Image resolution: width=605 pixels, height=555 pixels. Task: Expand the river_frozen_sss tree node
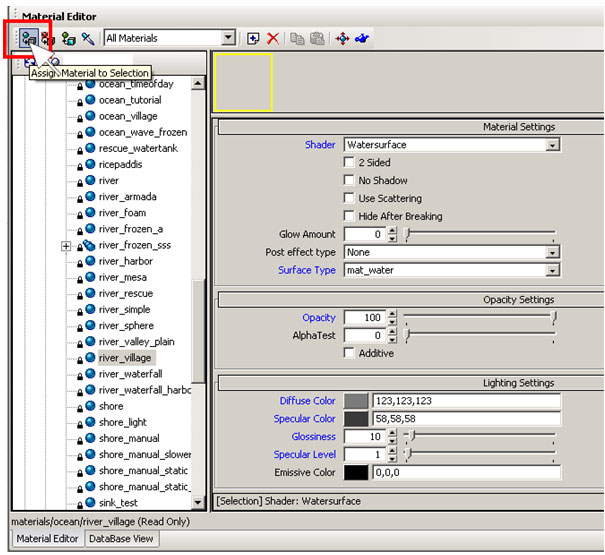click(x=66, y=246)
